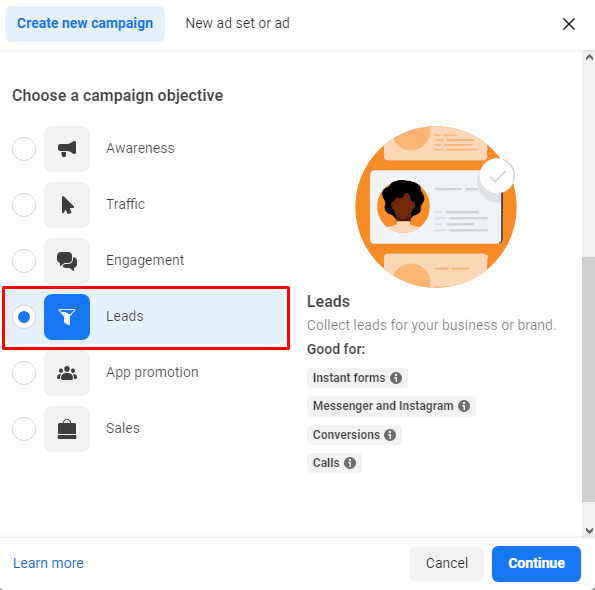
Task: Cancel the campaign creation dialog
Action: pos(447,563)
